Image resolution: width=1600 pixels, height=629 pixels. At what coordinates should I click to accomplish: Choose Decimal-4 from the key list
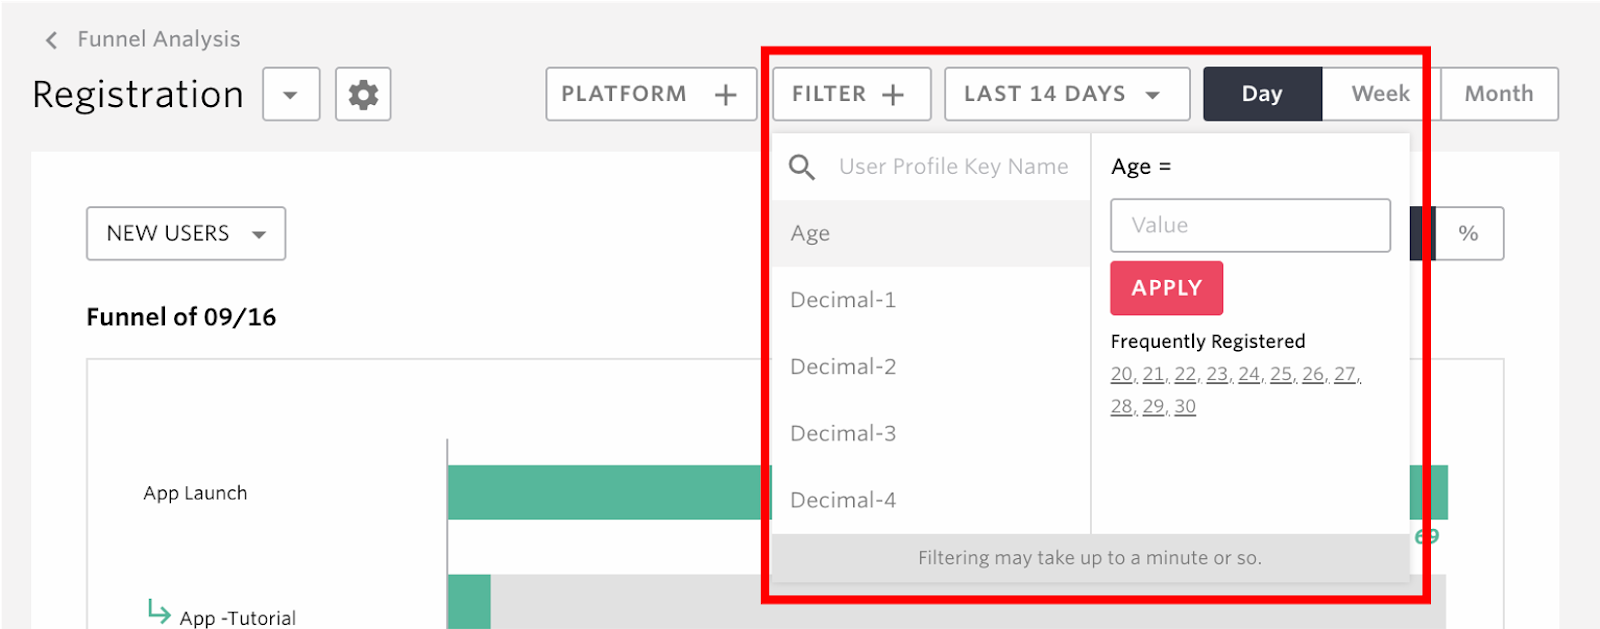click(931, 500)
